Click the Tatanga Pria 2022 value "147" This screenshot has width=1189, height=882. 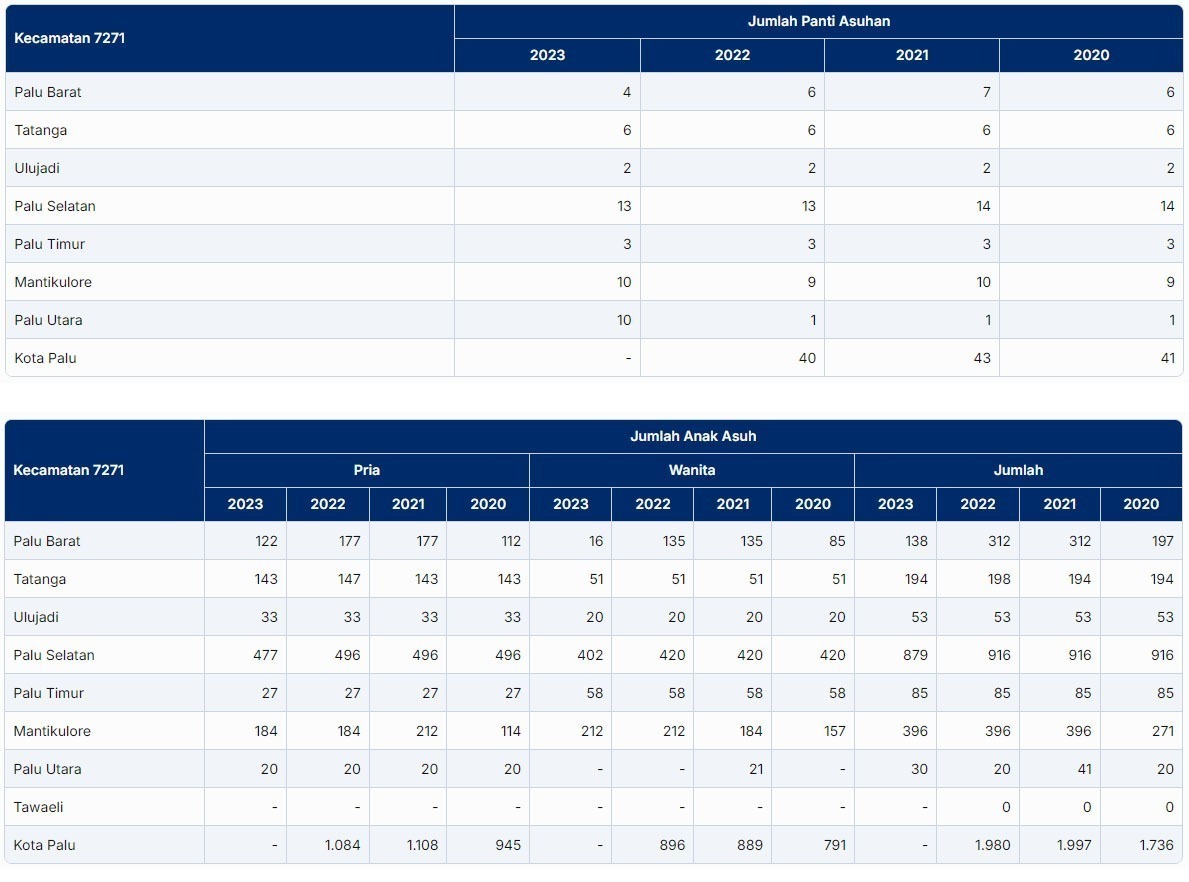click(349, 579)
